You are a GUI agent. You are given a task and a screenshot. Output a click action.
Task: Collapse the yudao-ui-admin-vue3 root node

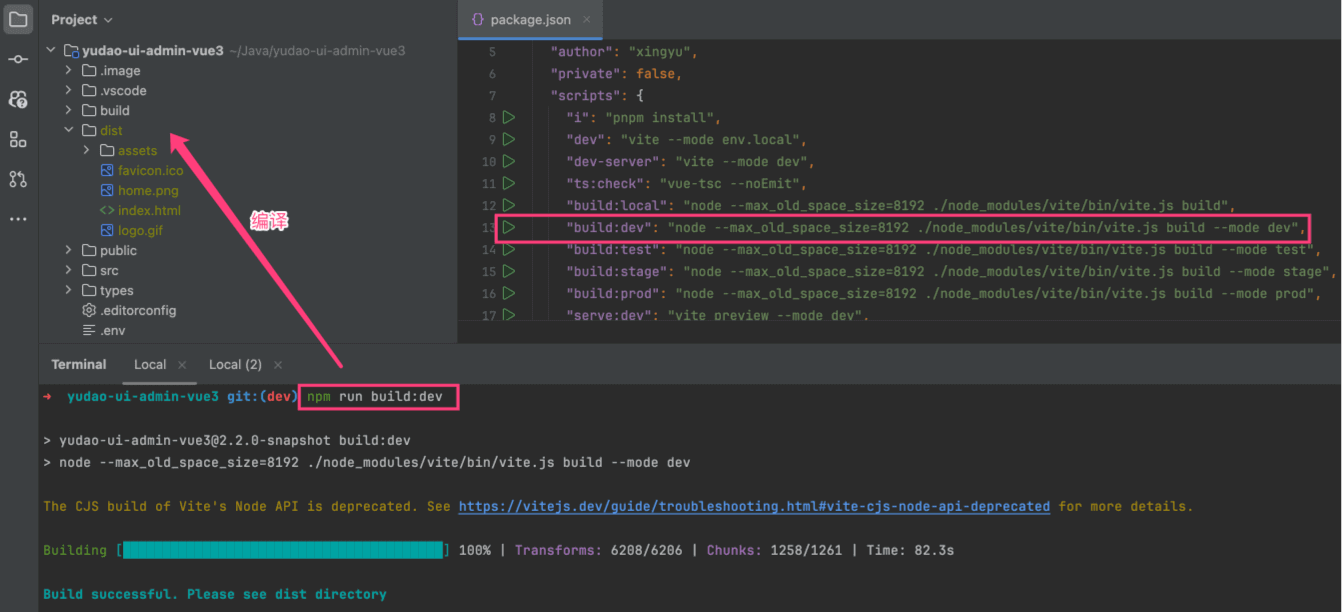50,51
